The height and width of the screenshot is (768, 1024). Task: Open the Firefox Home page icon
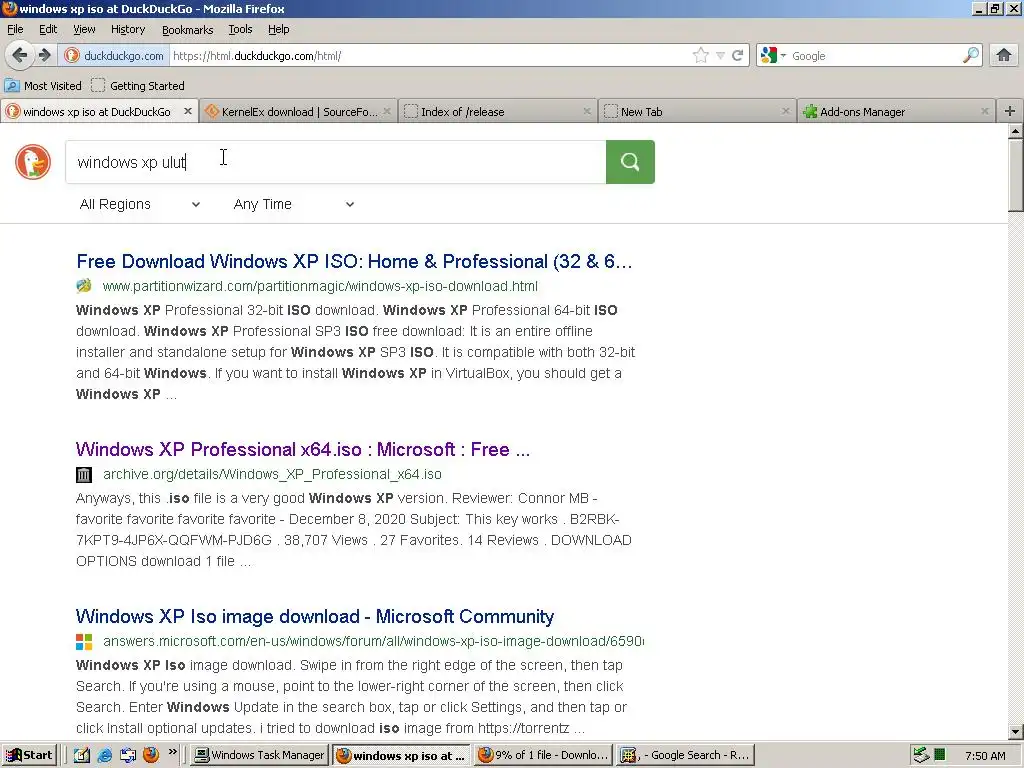1004,56
